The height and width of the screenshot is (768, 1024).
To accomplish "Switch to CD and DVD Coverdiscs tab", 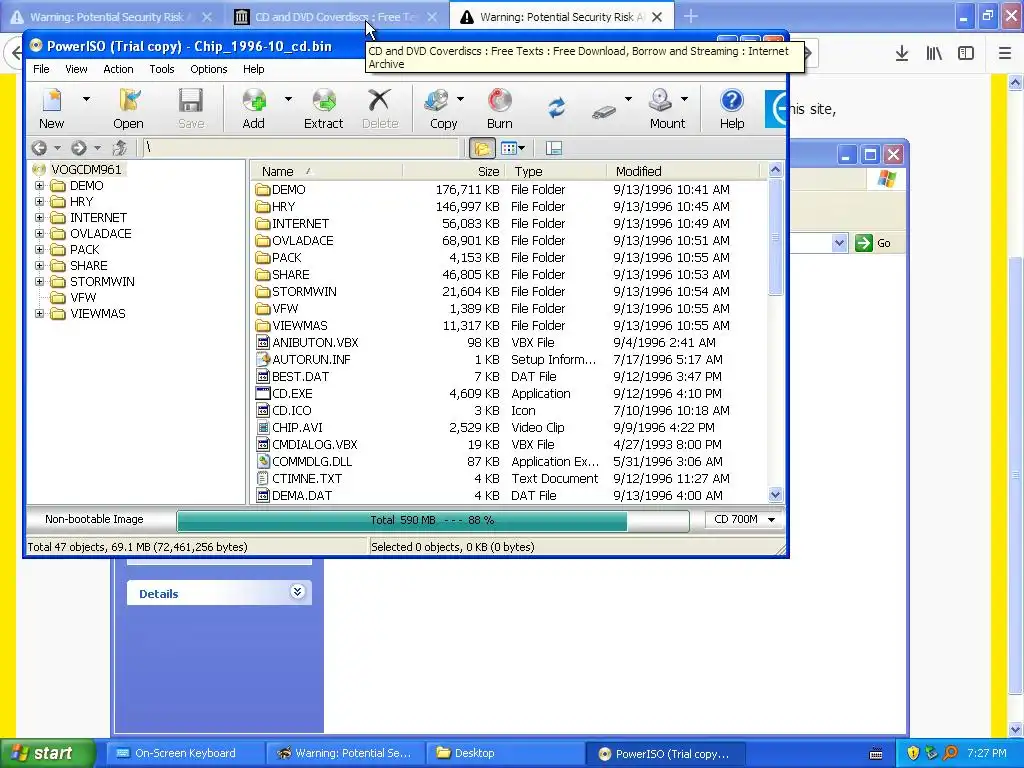I will [x=334, y=17].
